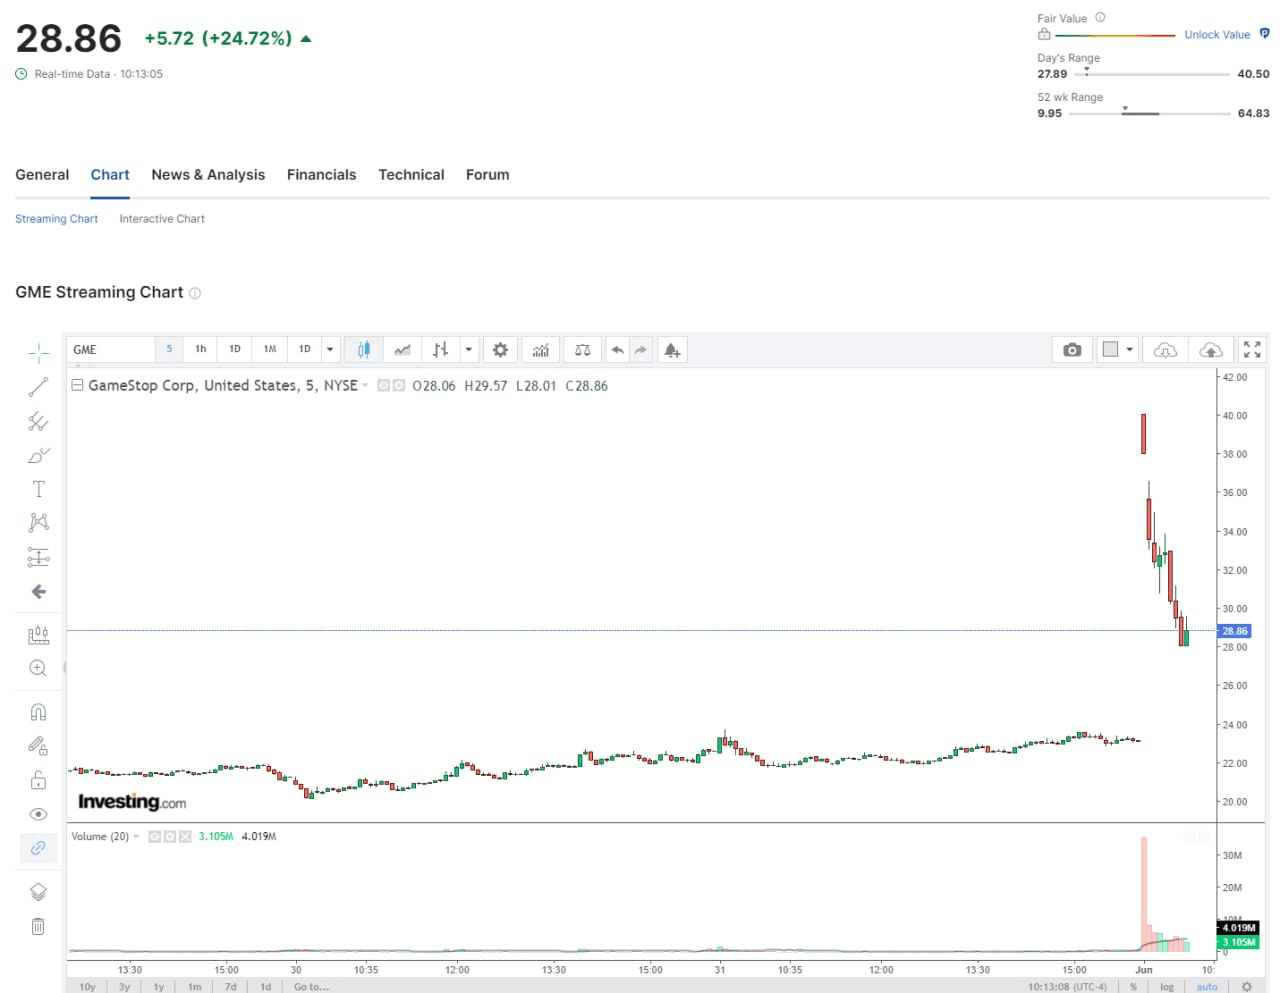The image size is (1280, 993).
Task: Toggle stay in drawing mode pencil-lock
Action: (38, 746)
